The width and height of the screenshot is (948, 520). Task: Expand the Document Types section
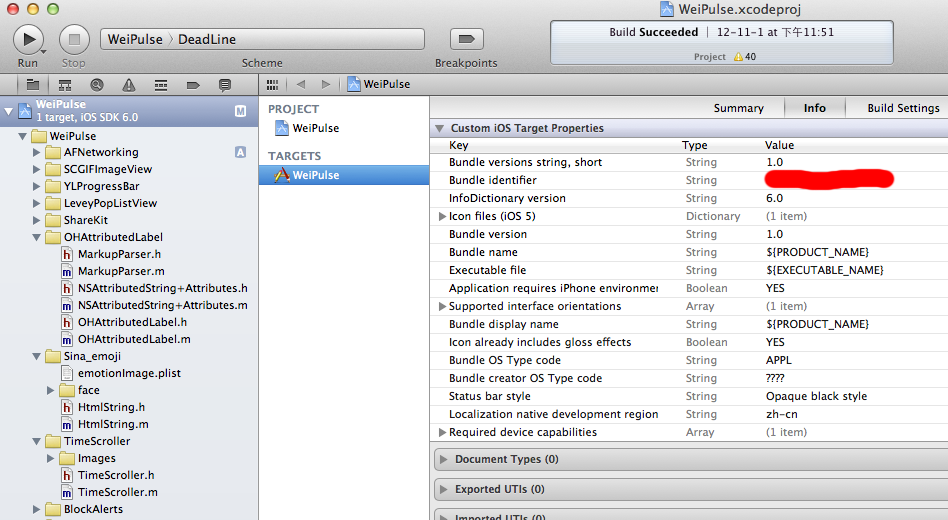point(444,460)
